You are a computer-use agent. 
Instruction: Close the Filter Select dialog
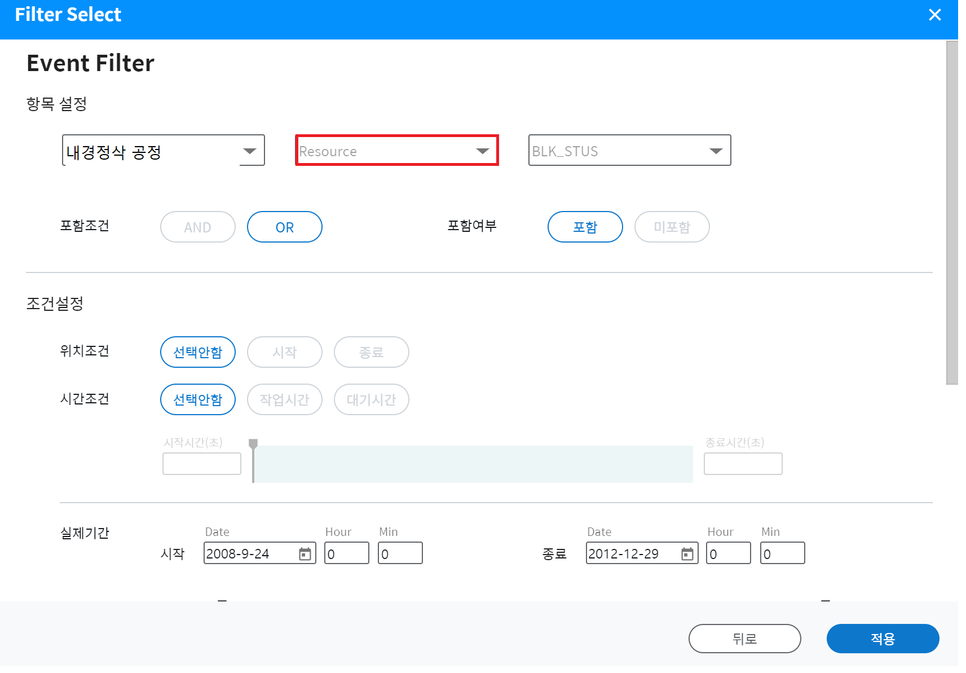(935, 15)
